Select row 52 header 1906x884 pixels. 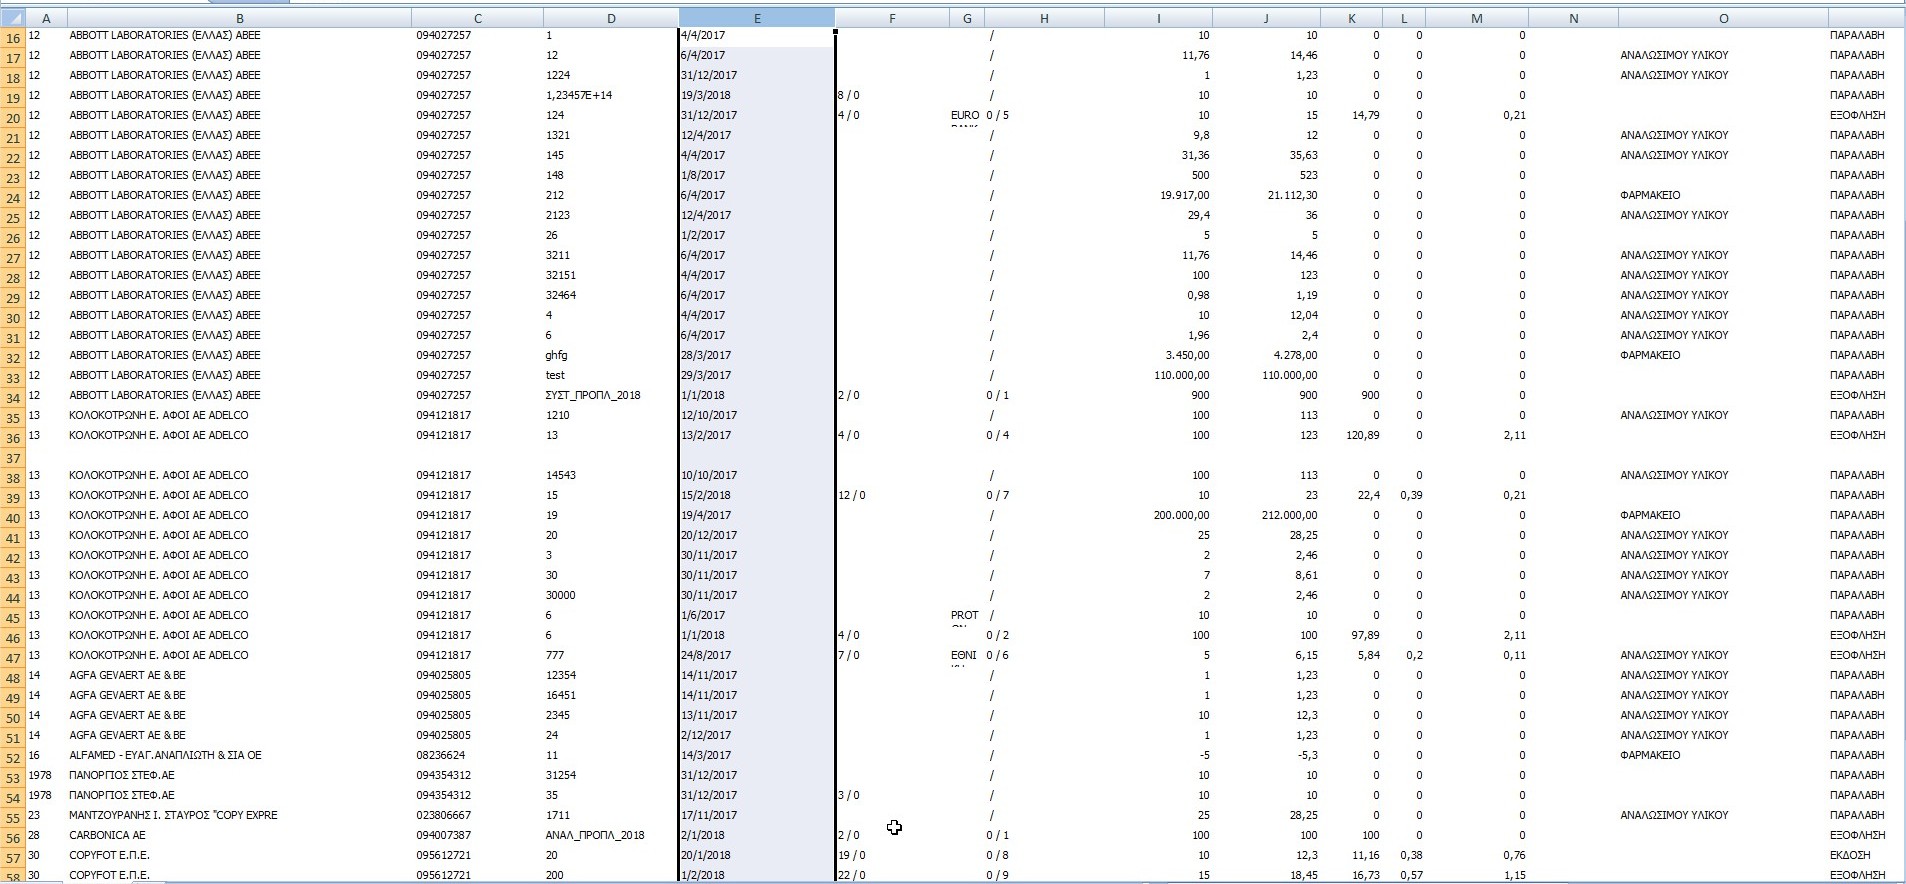pos(13,758)
